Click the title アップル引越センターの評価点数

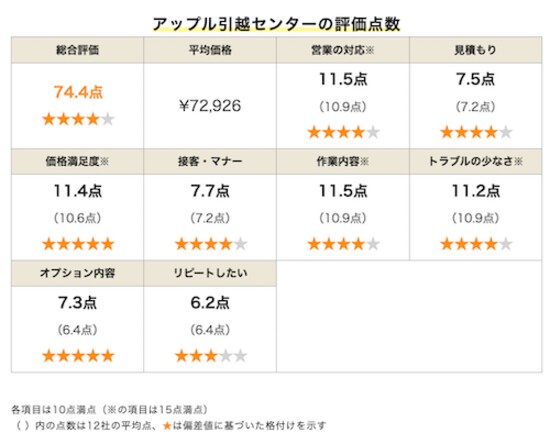(x=276, y=24)
